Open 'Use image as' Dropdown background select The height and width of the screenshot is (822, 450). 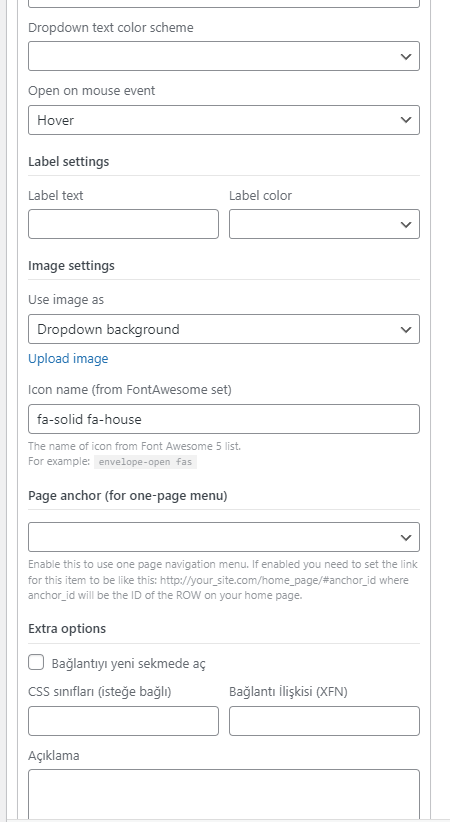(223, 329)
